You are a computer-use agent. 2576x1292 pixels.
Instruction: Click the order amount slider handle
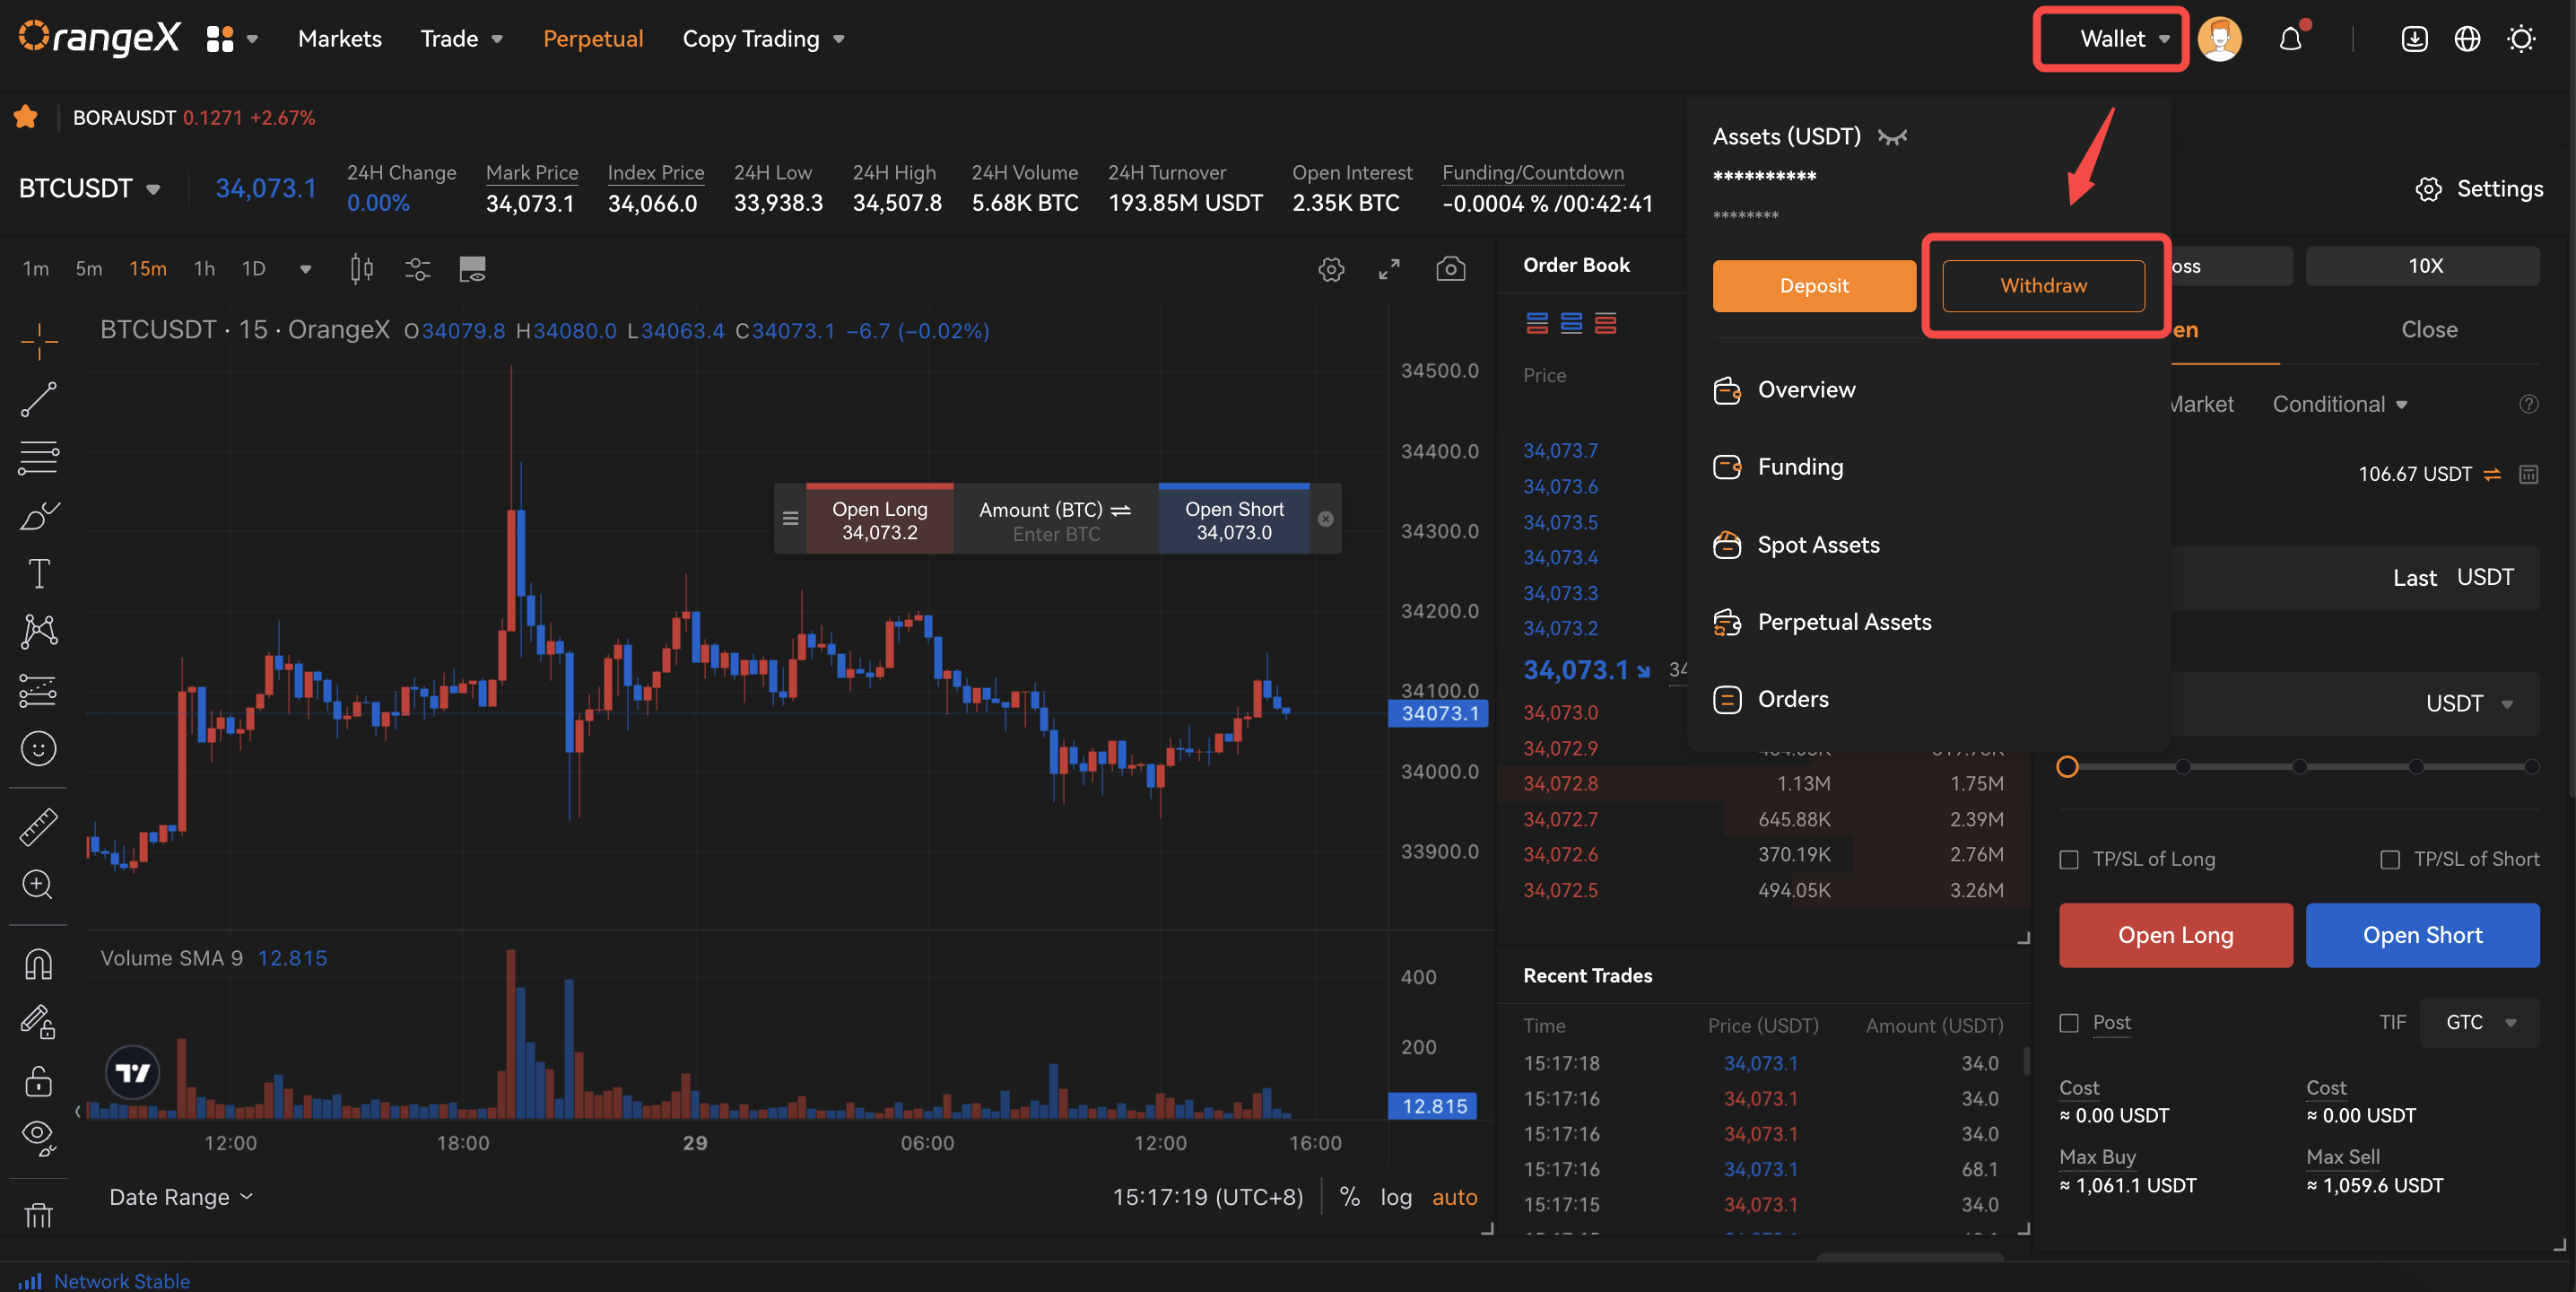point(2067,767)
